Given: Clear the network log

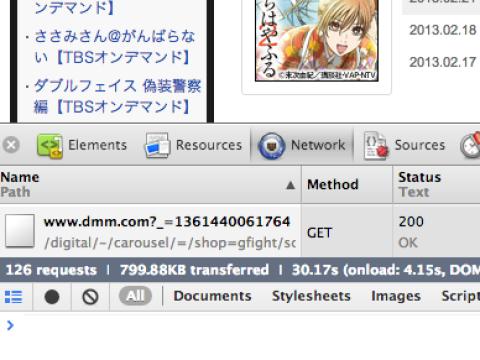Looking at the screenshot, I should pos(90,297).
